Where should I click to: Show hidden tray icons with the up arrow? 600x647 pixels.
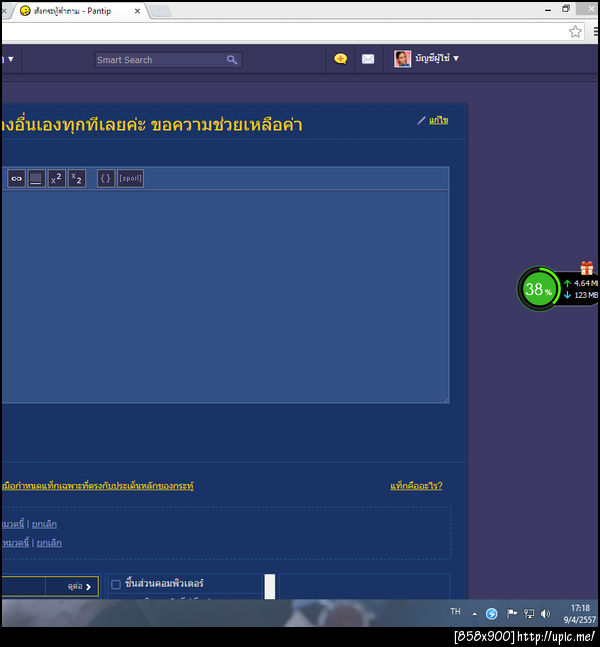(475, 614)
